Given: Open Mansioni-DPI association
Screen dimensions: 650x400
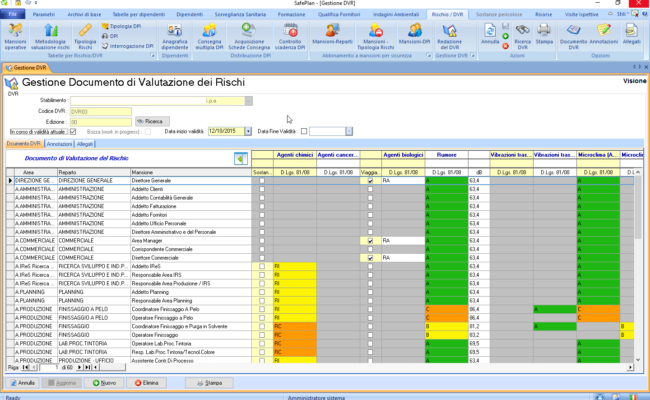Looking at the screenshot, I should click(414, 34).
